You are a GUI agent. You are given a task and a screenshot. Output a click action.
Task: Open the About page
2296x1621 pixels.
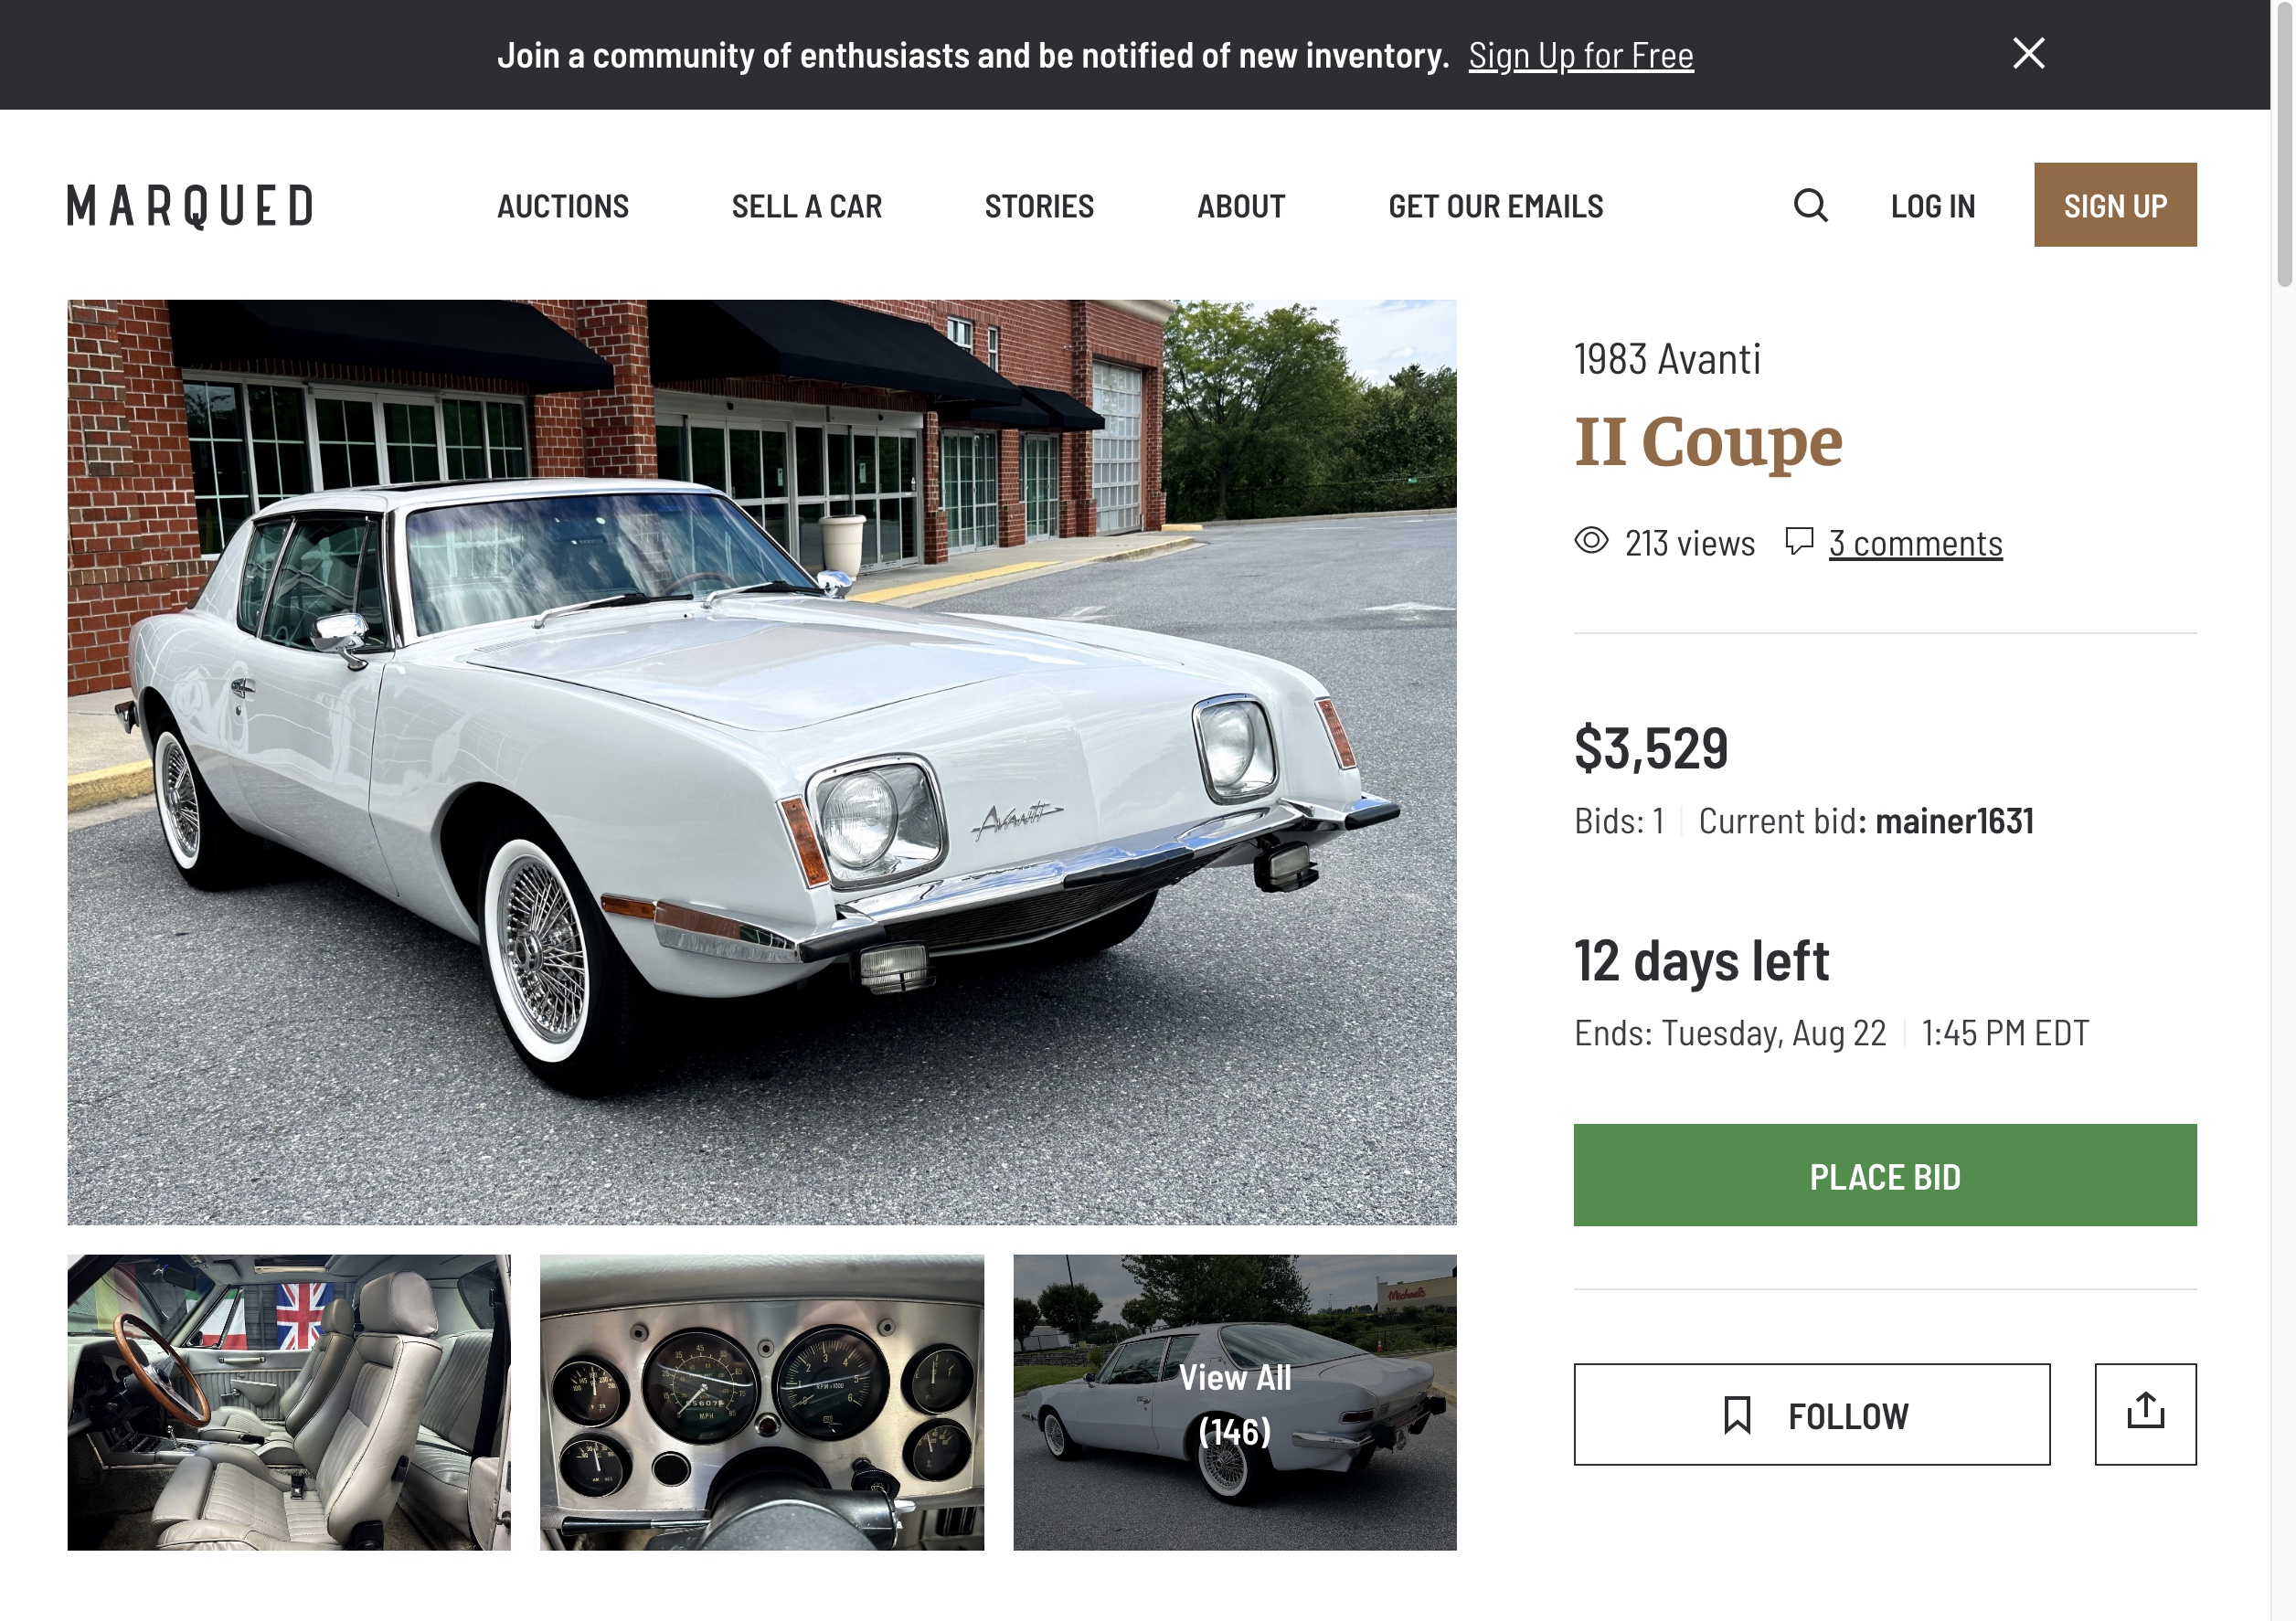pos(1241,206)
